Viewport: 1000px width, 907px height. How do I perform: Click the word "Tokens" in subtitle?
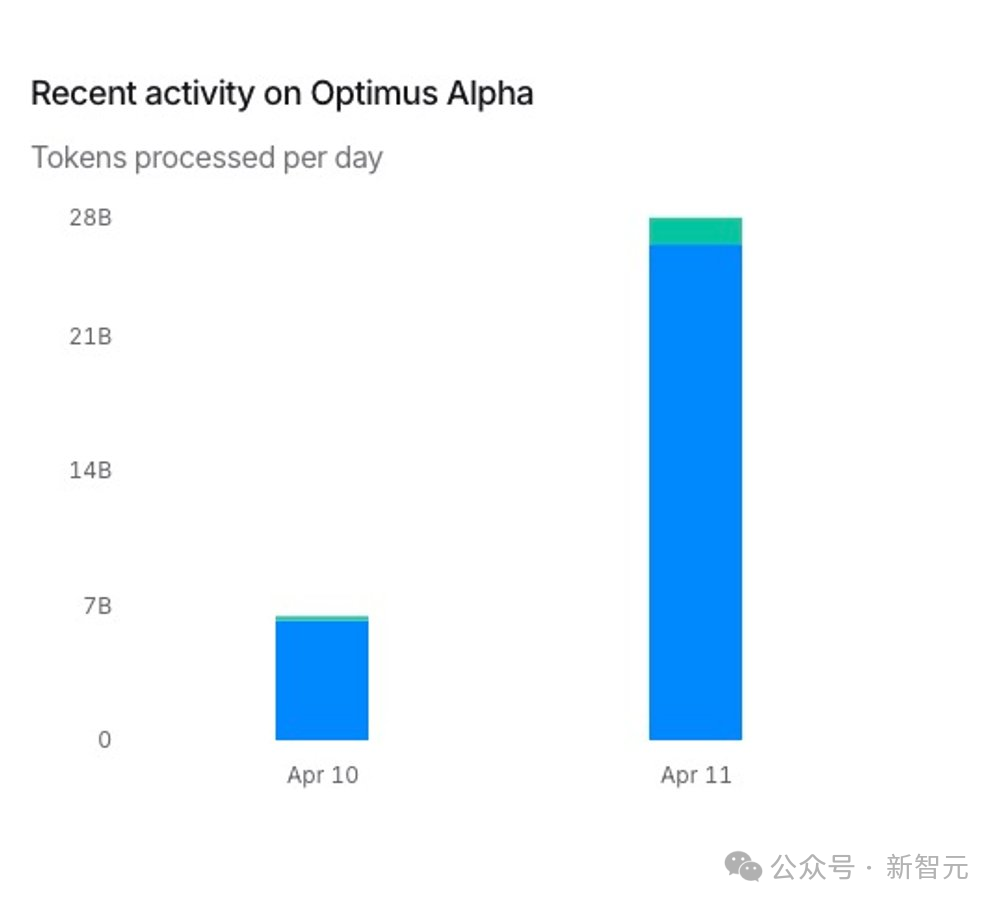(80, 157)
